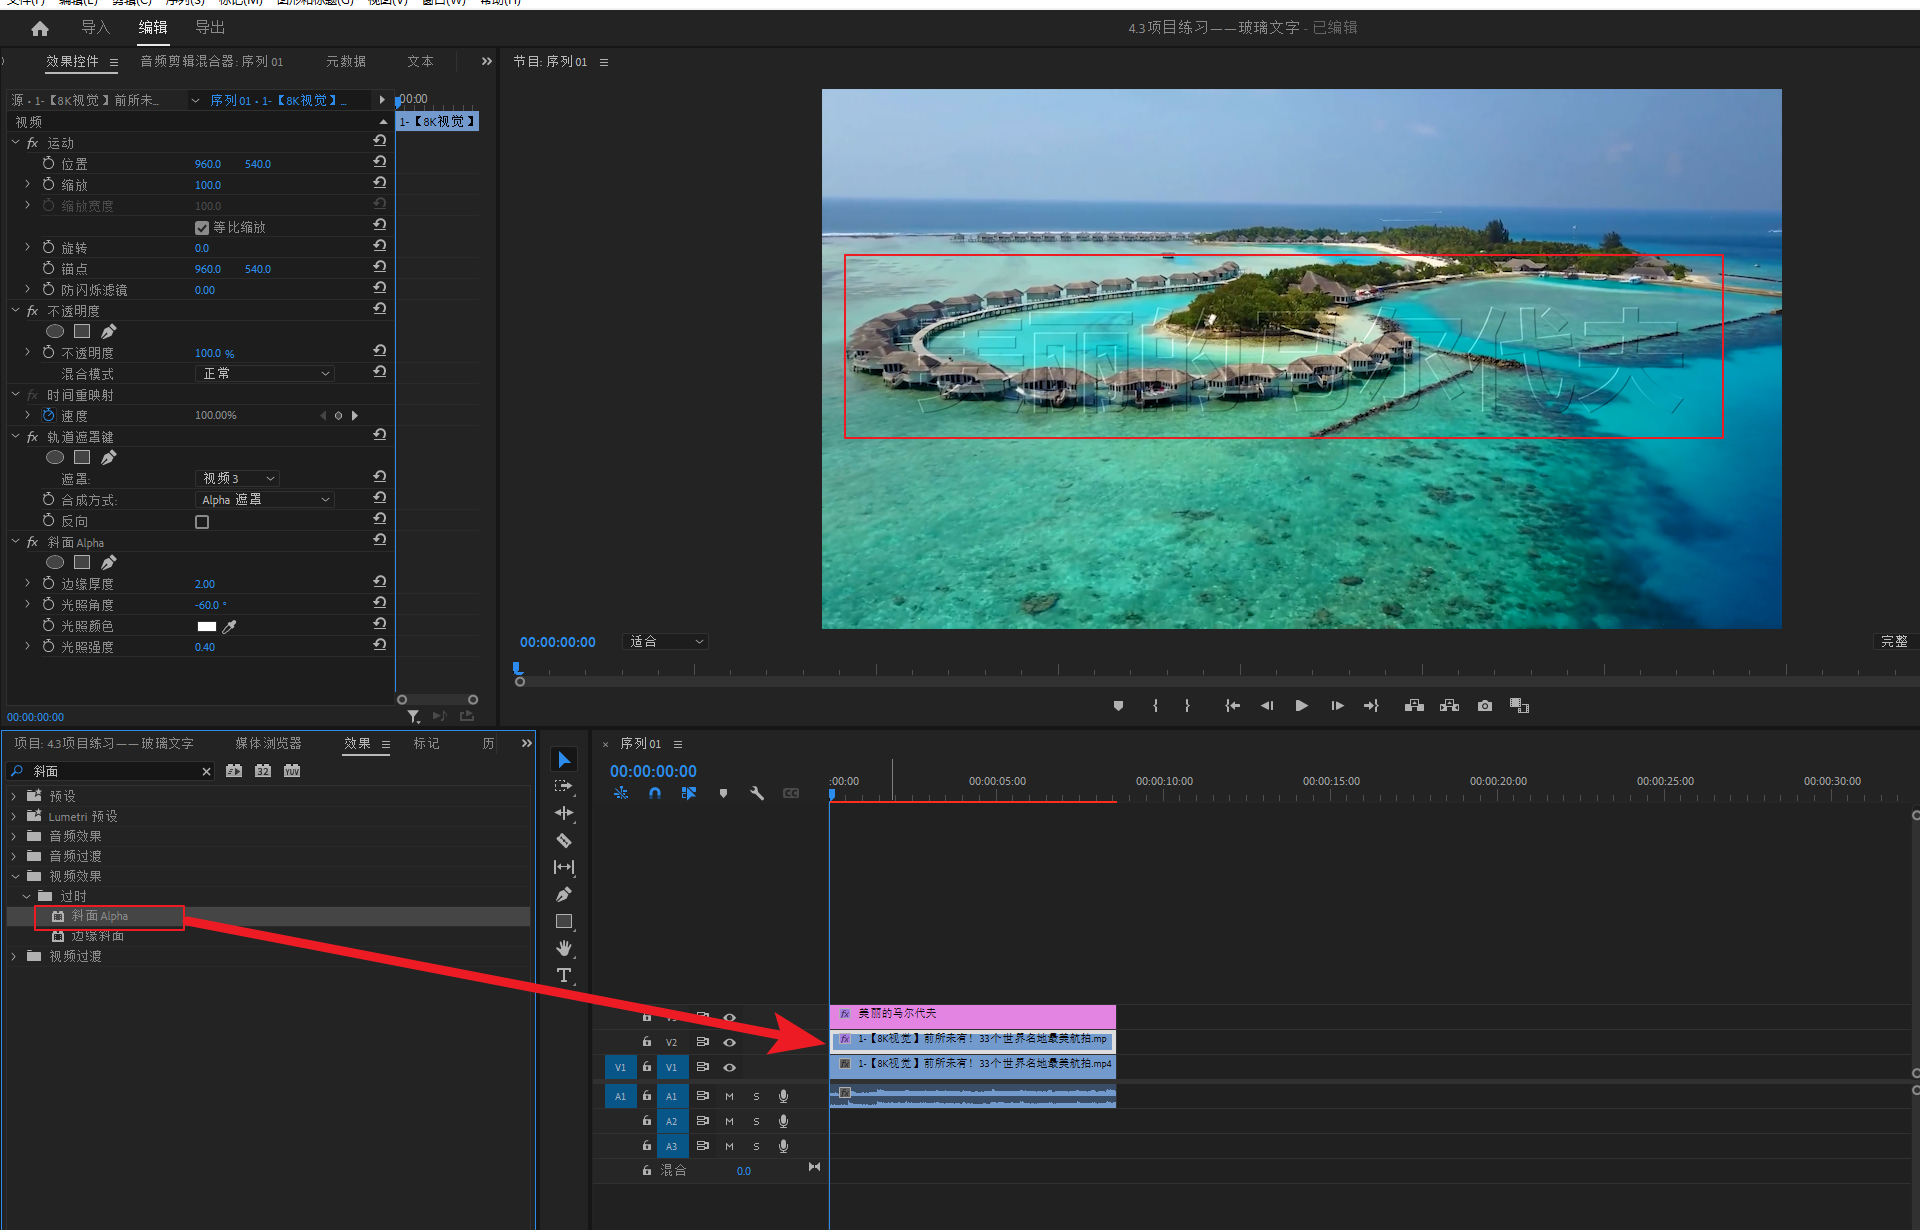Select the Type tool
This screenshot has height=1230, width=1920.
[x=564, y=975]
